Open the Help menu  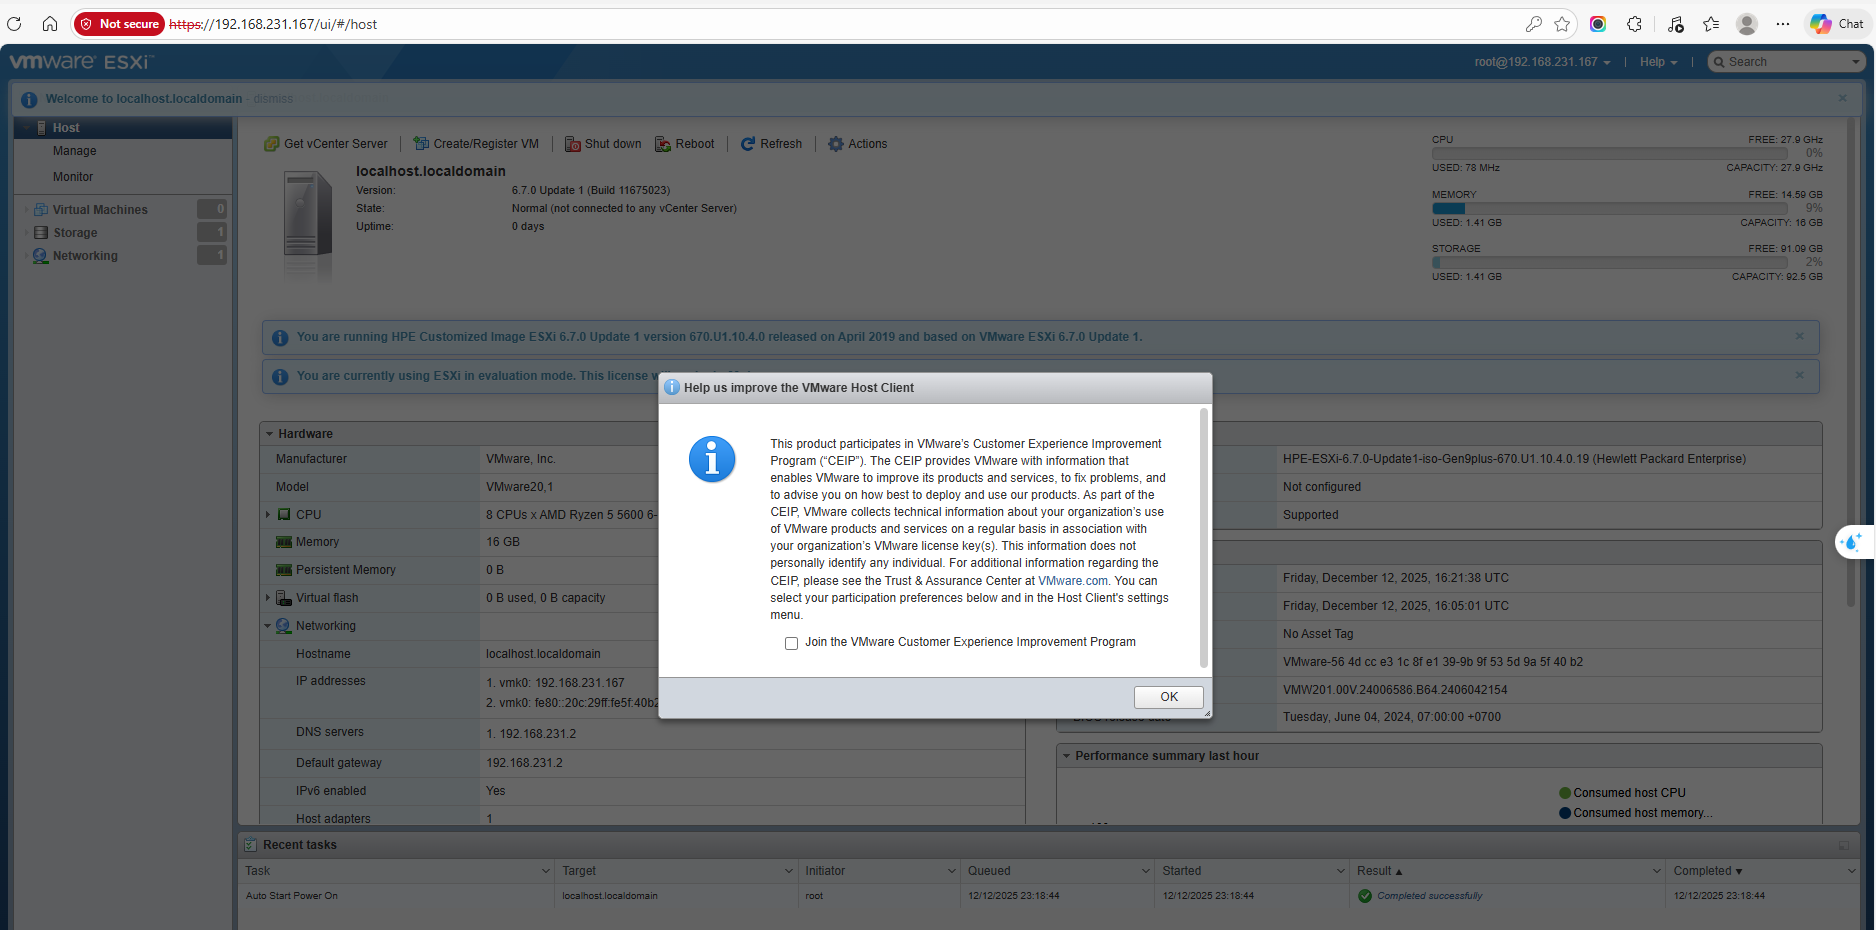1658,62
